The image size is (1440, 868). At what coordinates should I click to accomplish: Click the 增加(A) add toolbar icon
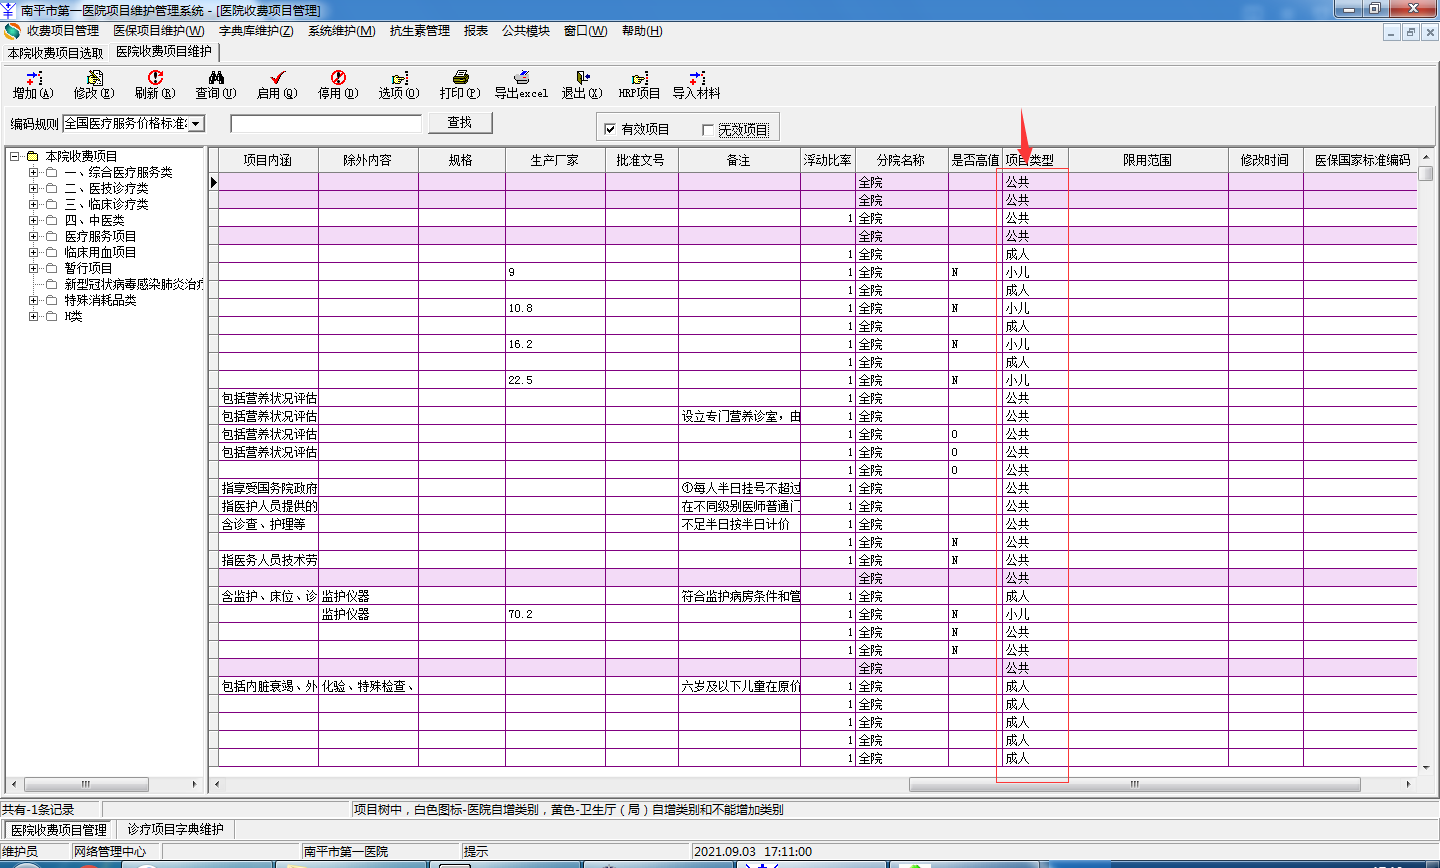click(x=33, y=85)
